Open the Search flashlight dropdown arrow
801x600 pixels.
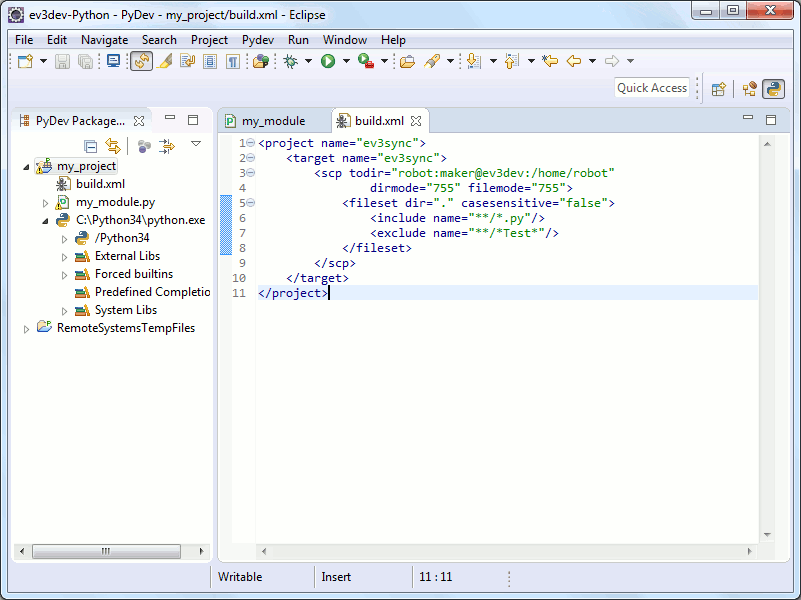coord(450,61)
